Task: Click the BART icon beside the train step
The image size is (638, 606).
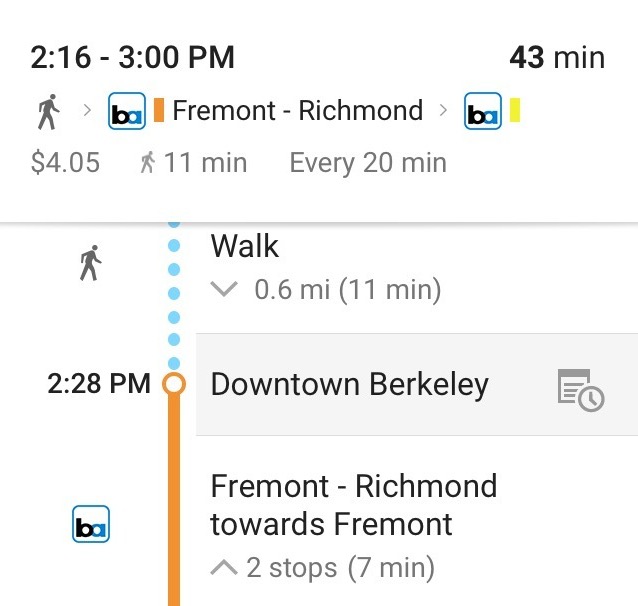Action: tap(91, 524)
